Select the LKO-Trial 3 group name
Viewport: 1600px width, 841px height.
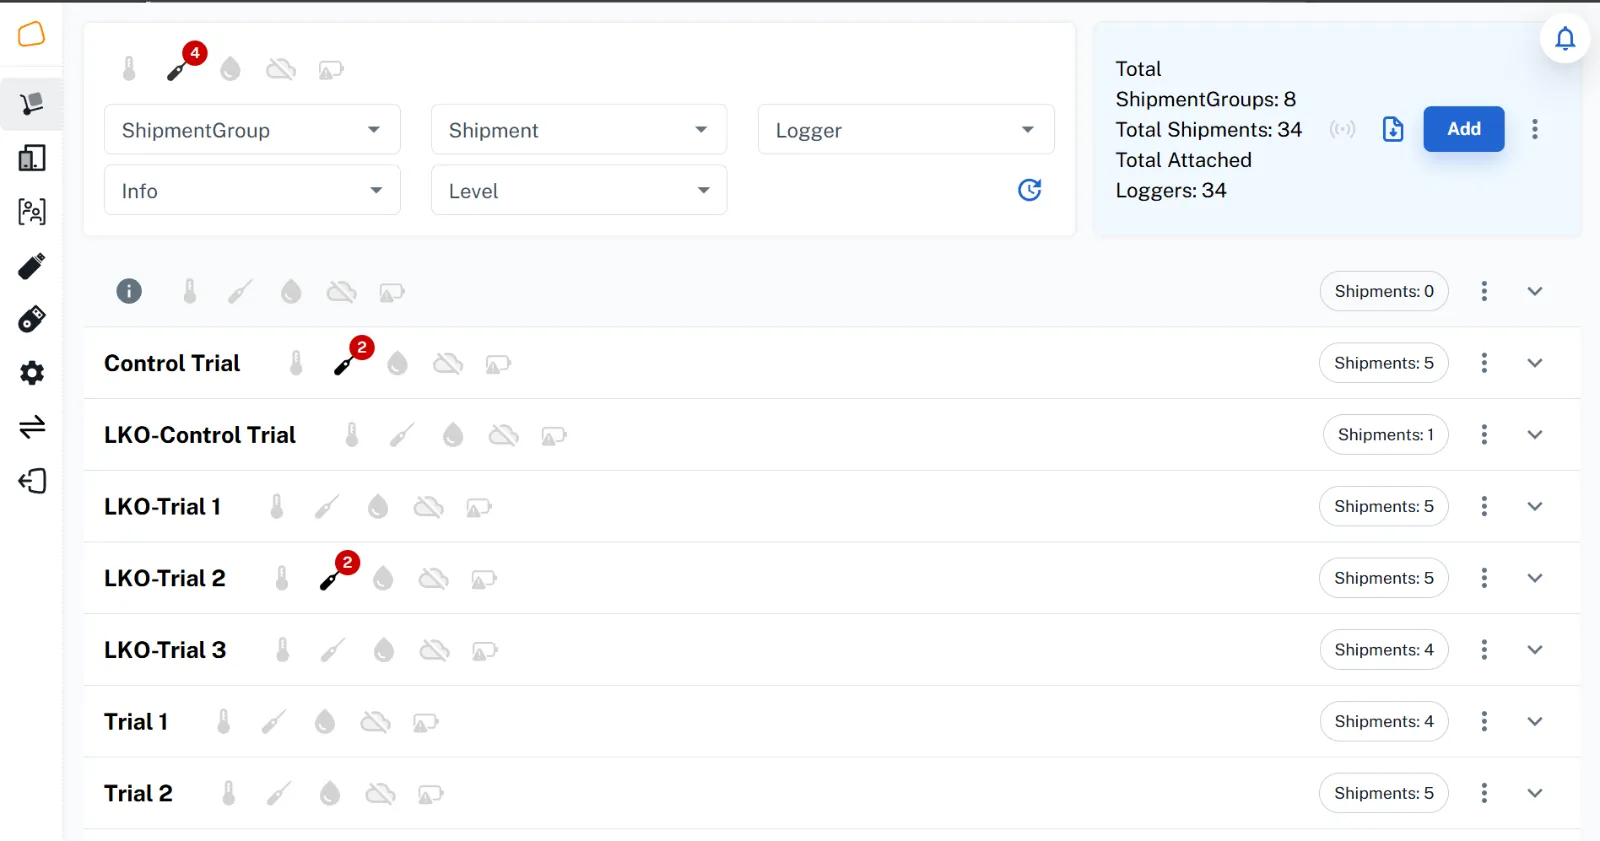(x=165, y=651)
